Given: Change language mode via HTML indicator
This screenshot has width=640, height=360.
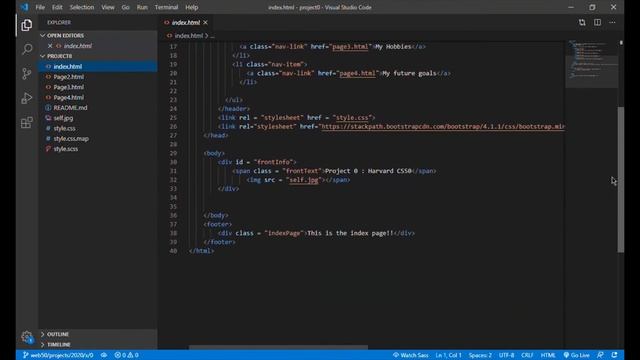Looking at the screenshot, I should pyautogui.click(x=548, y=355).
